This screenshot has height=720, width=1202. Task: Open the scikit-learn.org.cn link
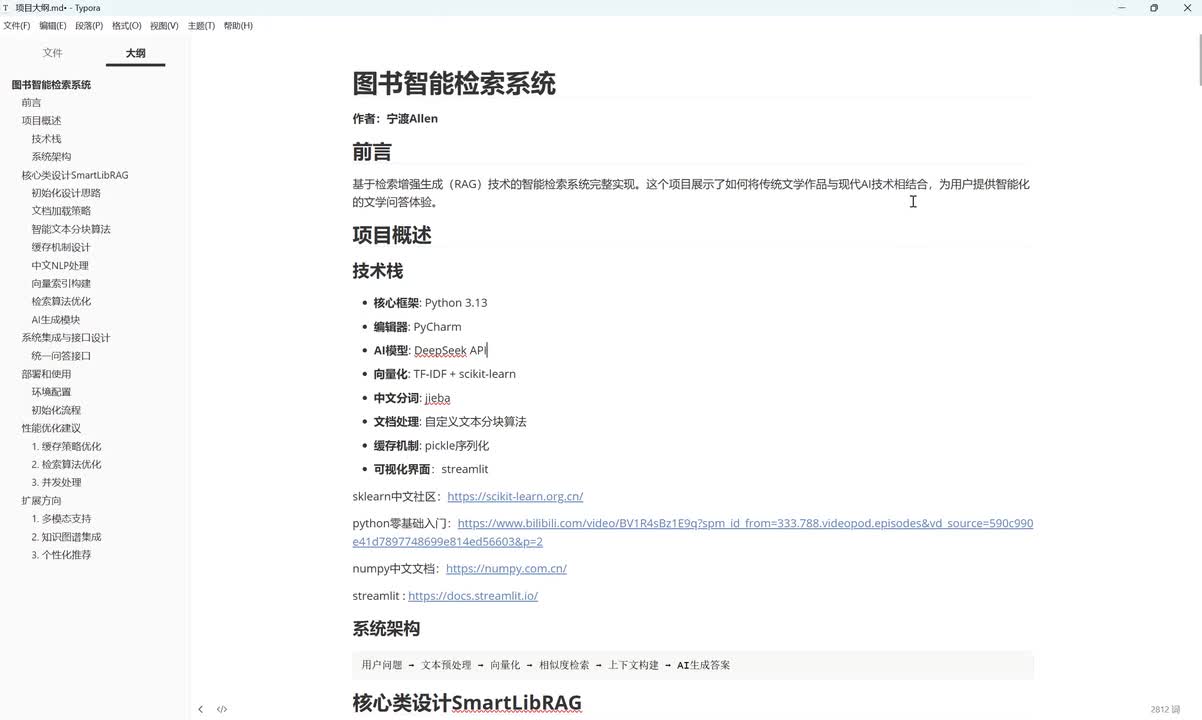pyautogui.click(x=515, y=496)
